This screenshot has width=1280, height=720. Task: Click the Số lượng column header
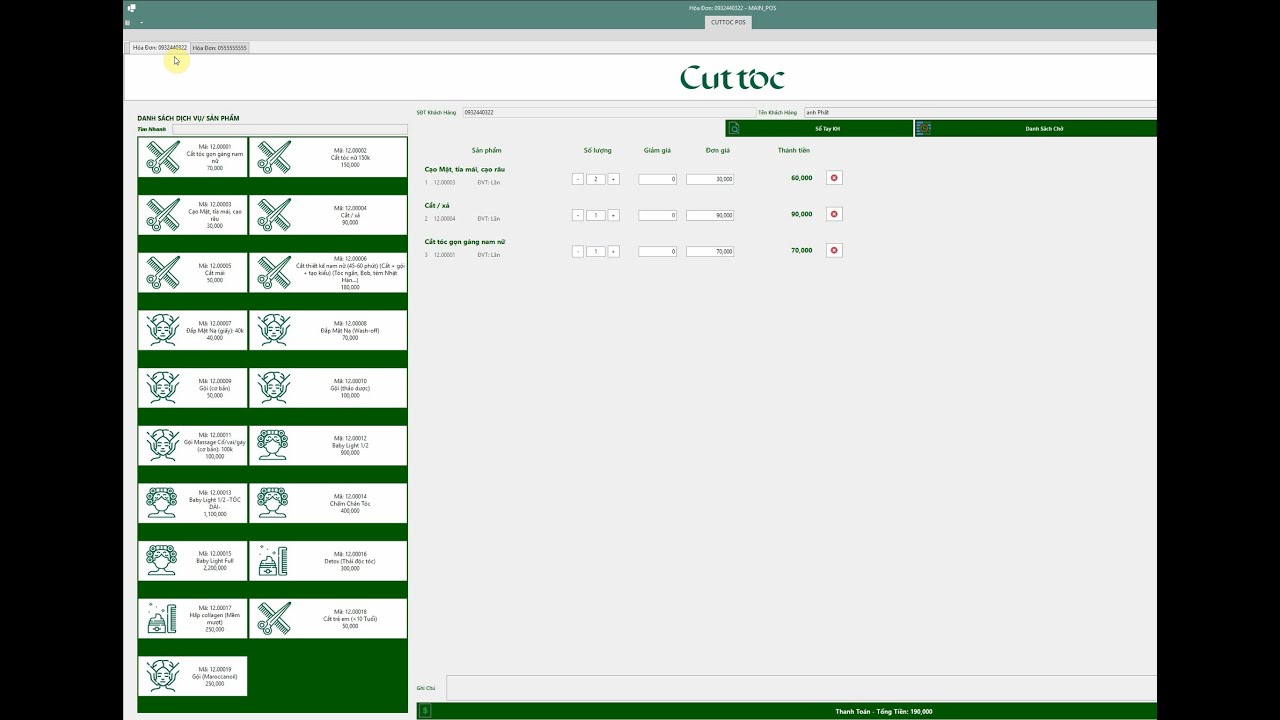597,150
